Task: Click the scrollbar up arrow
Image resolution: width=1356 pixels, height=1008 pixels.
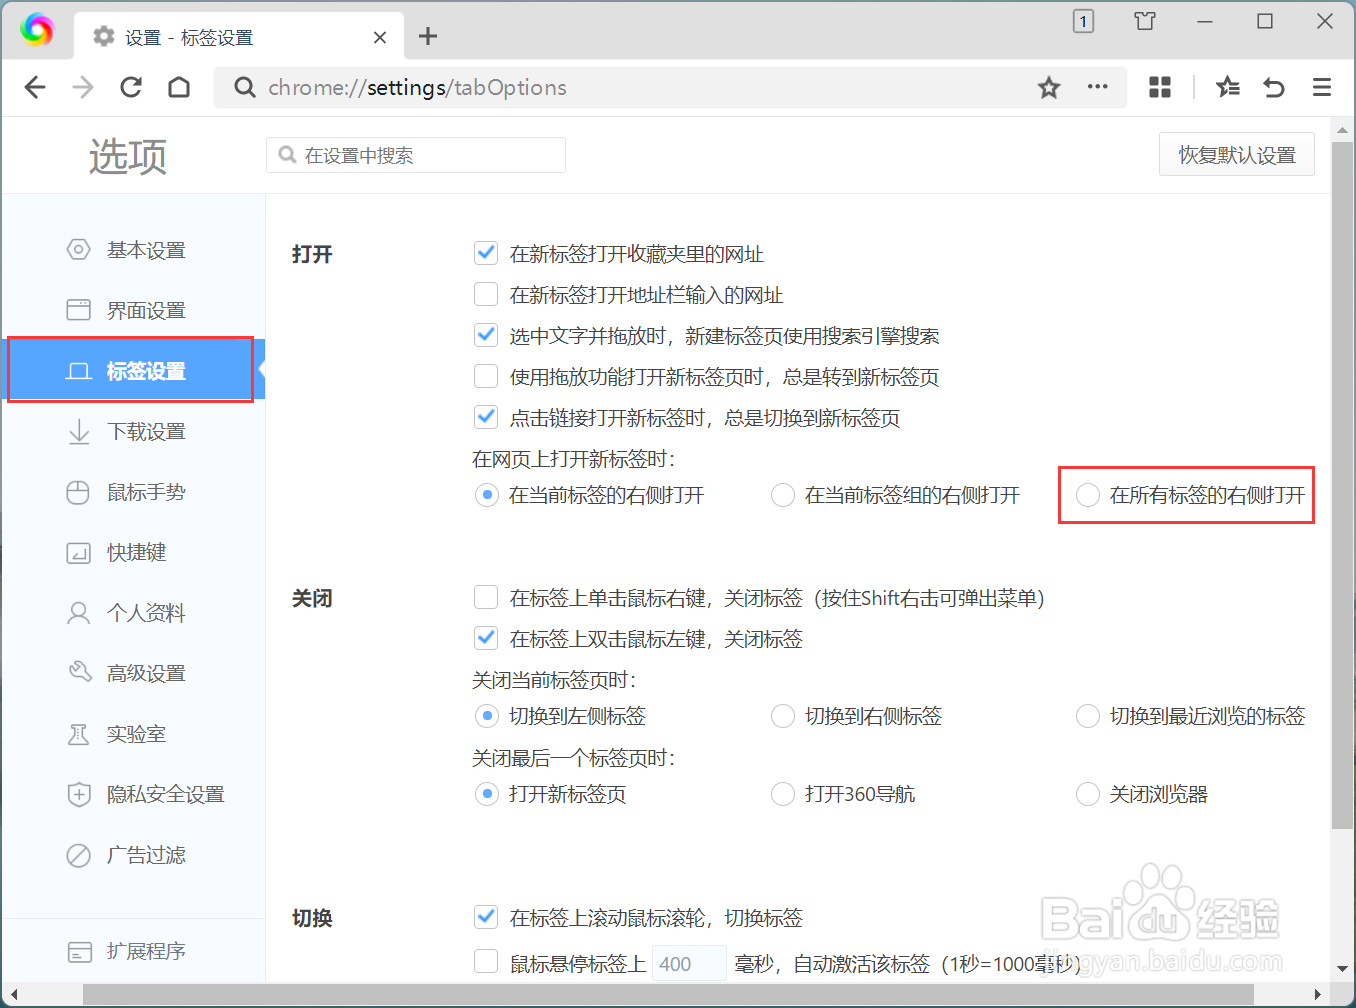Action: click(1342, 130)
